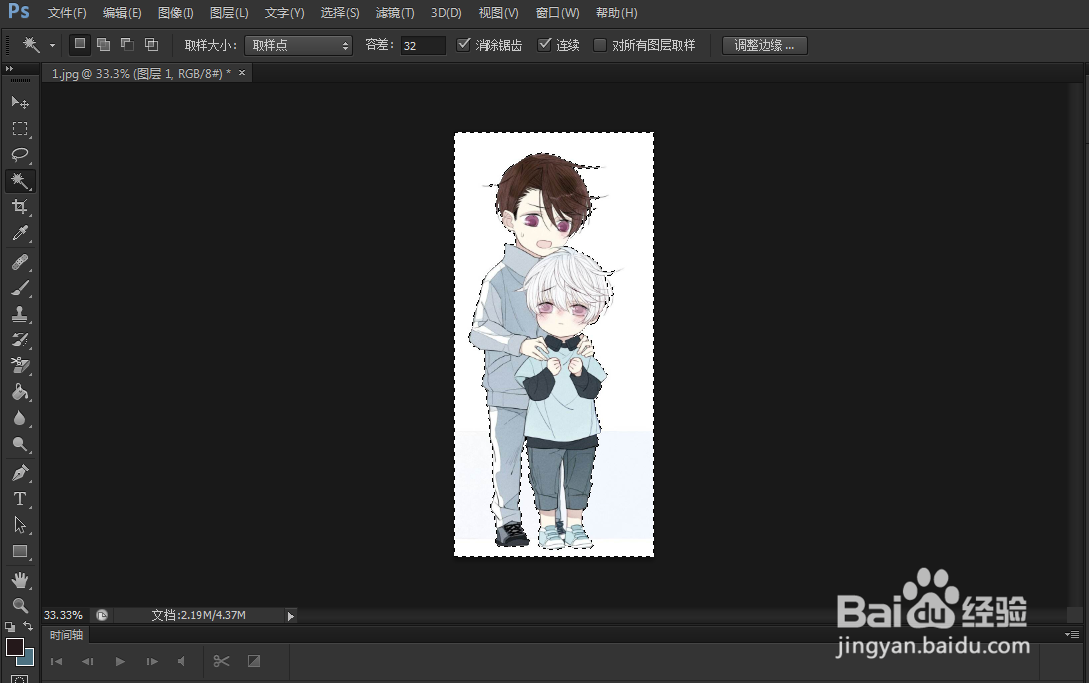Open the 3D(D) menu
Screen dimensions: 1089x683
click(446, 13)
